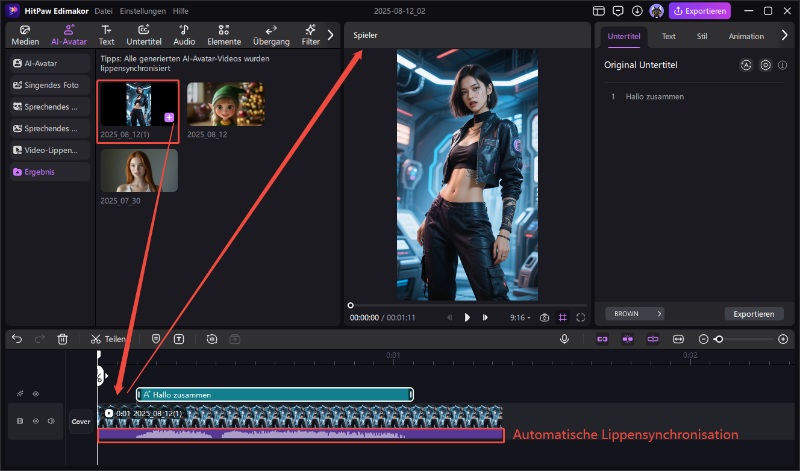Viewport: 800px width, 471px height.
Task: Toggle the preview axis snapping option
Action: (653, 339)
